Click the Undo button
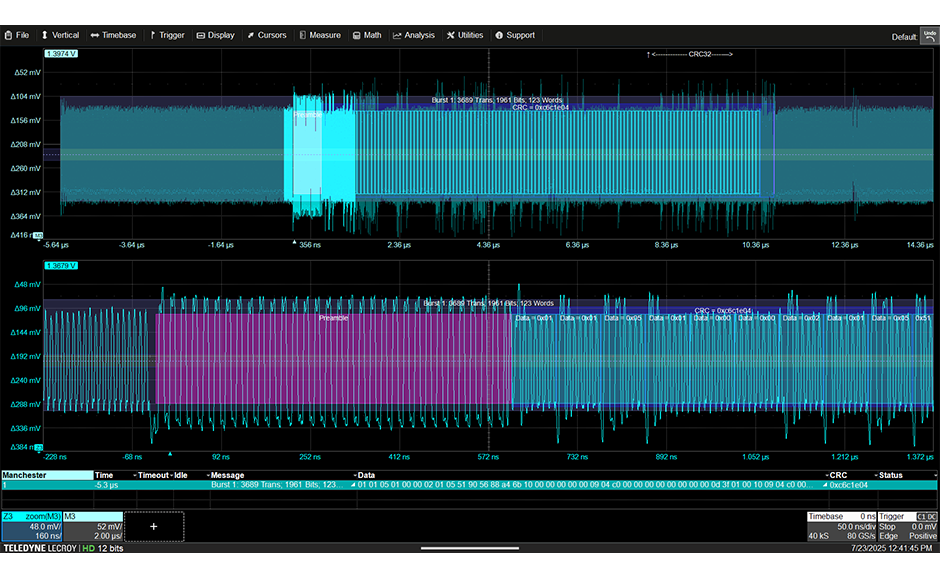 pos(929,35)
